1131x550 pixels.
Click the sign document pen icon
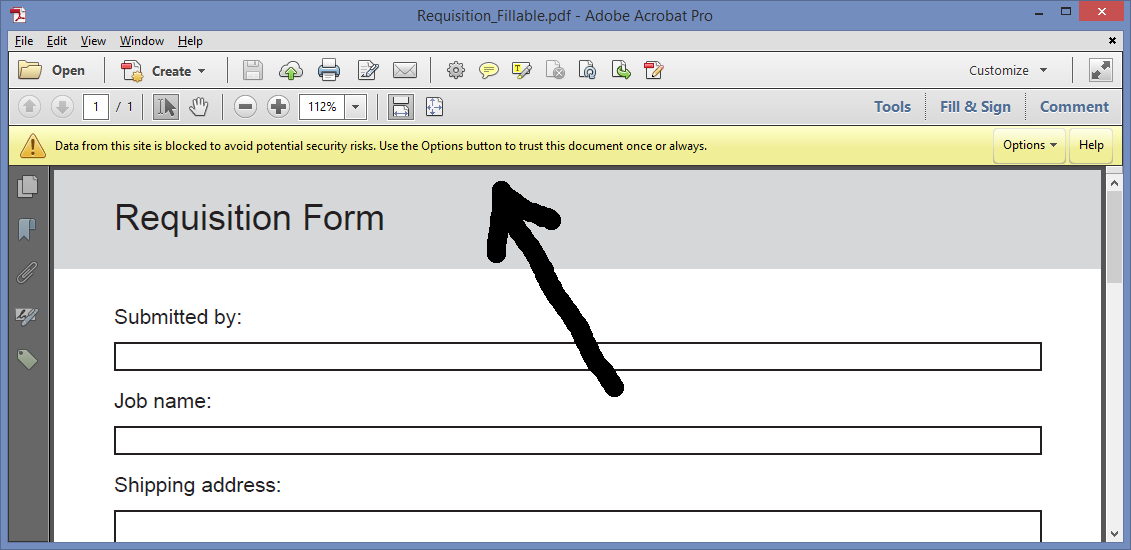653,71
